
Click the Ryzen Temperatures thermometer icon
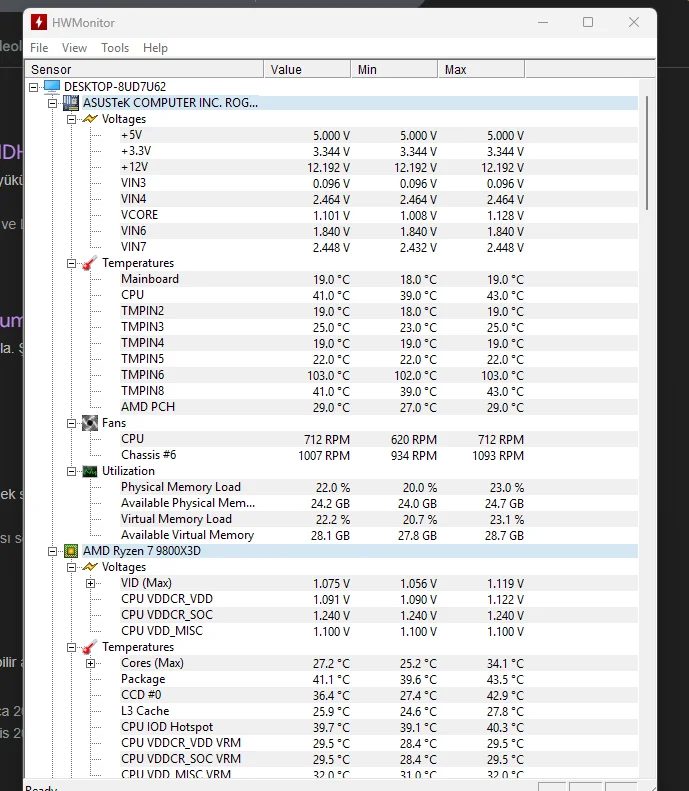coord(90,647)
